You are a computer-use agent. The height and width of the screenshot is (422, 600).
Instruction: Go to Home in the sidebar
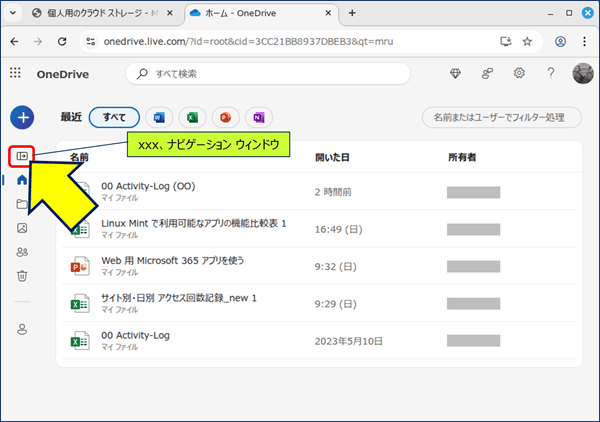tap(22, 180)
